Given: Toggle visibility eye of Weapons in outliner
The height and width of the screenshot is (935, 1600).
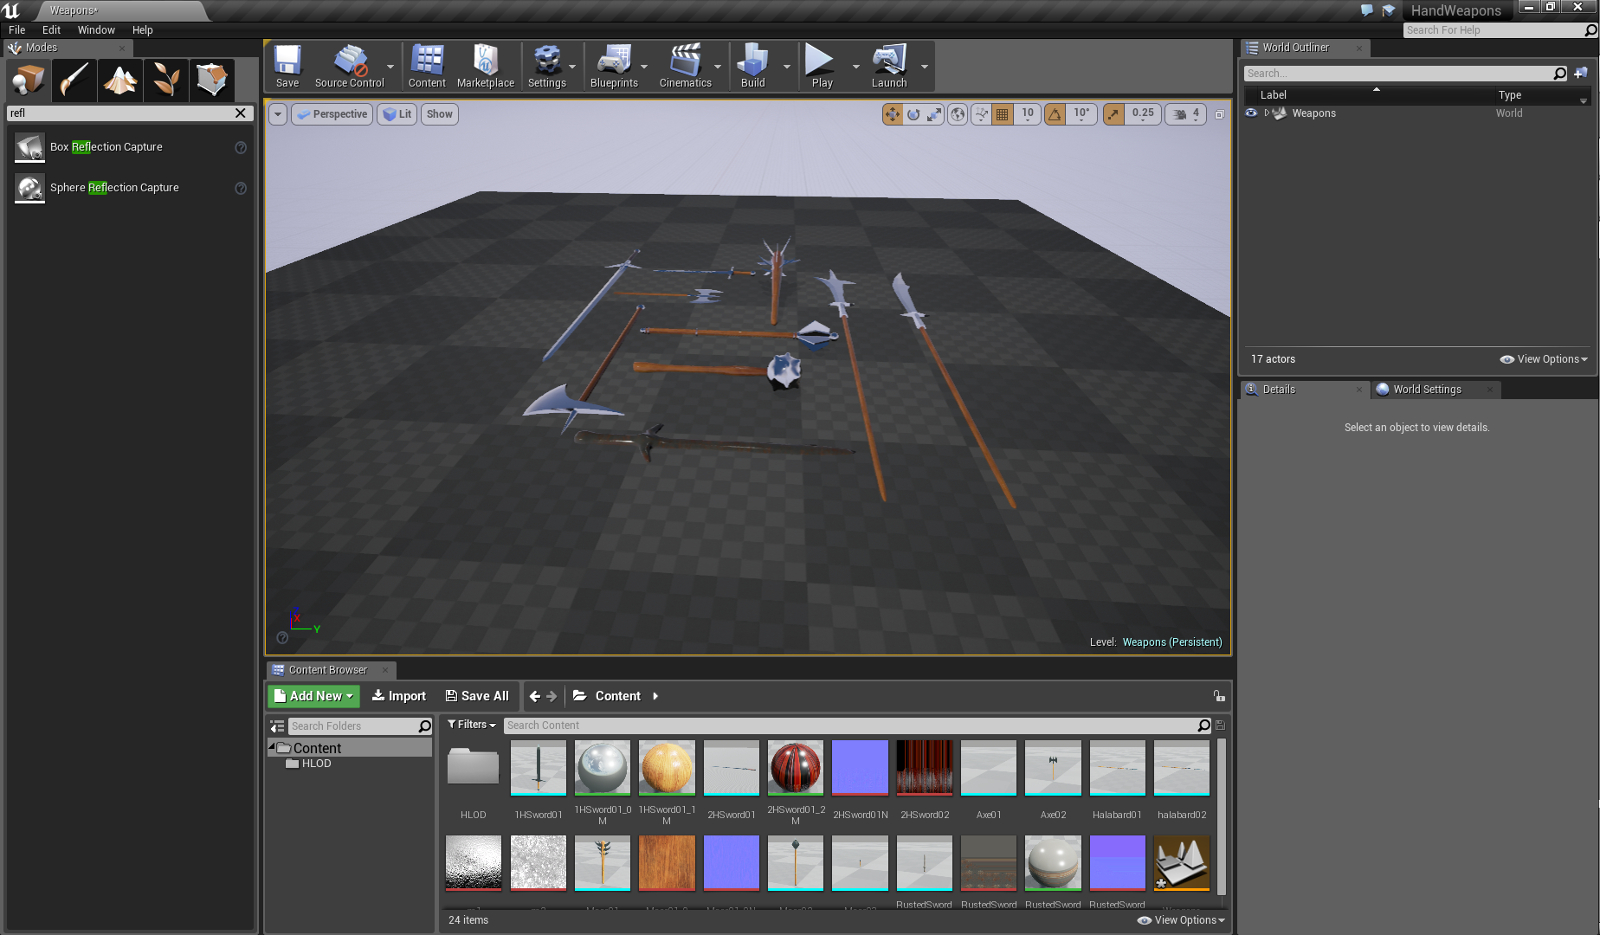Looking at the screenshot, I should click(1251, 113).
